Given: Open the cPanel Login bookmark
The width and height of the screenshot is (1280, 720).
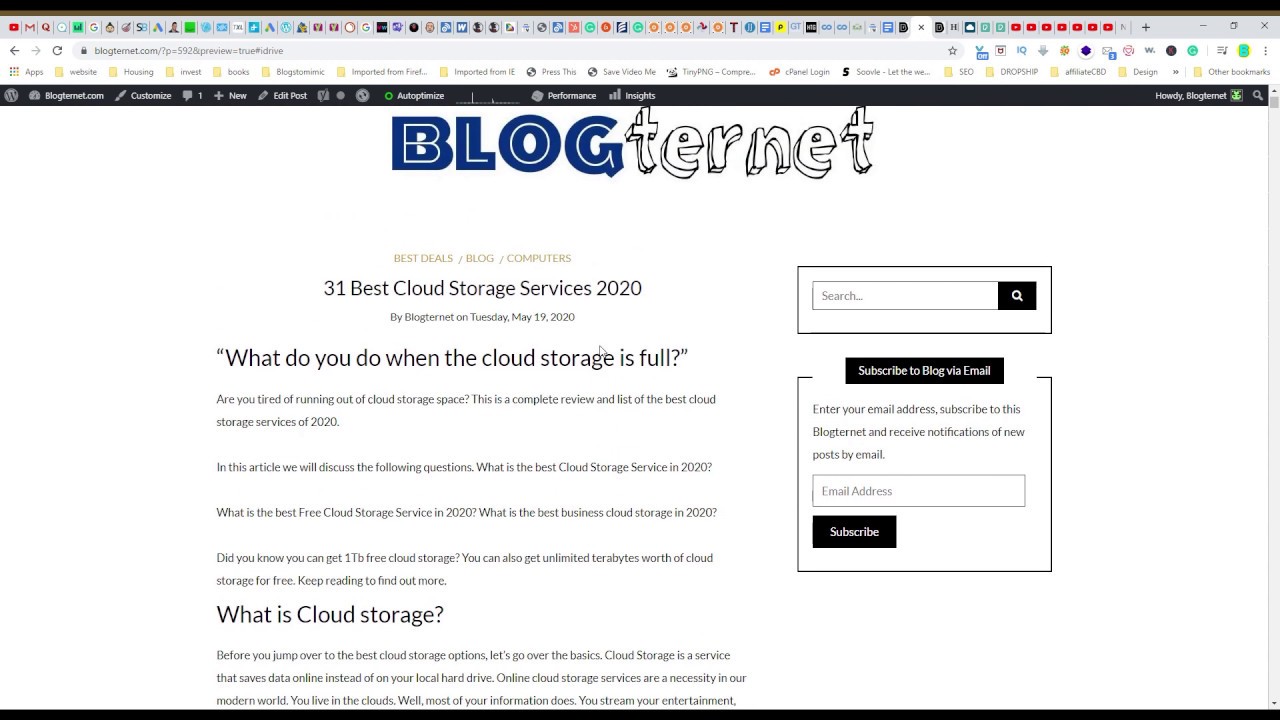Looking at the screenshot, I should coord(799,72).
